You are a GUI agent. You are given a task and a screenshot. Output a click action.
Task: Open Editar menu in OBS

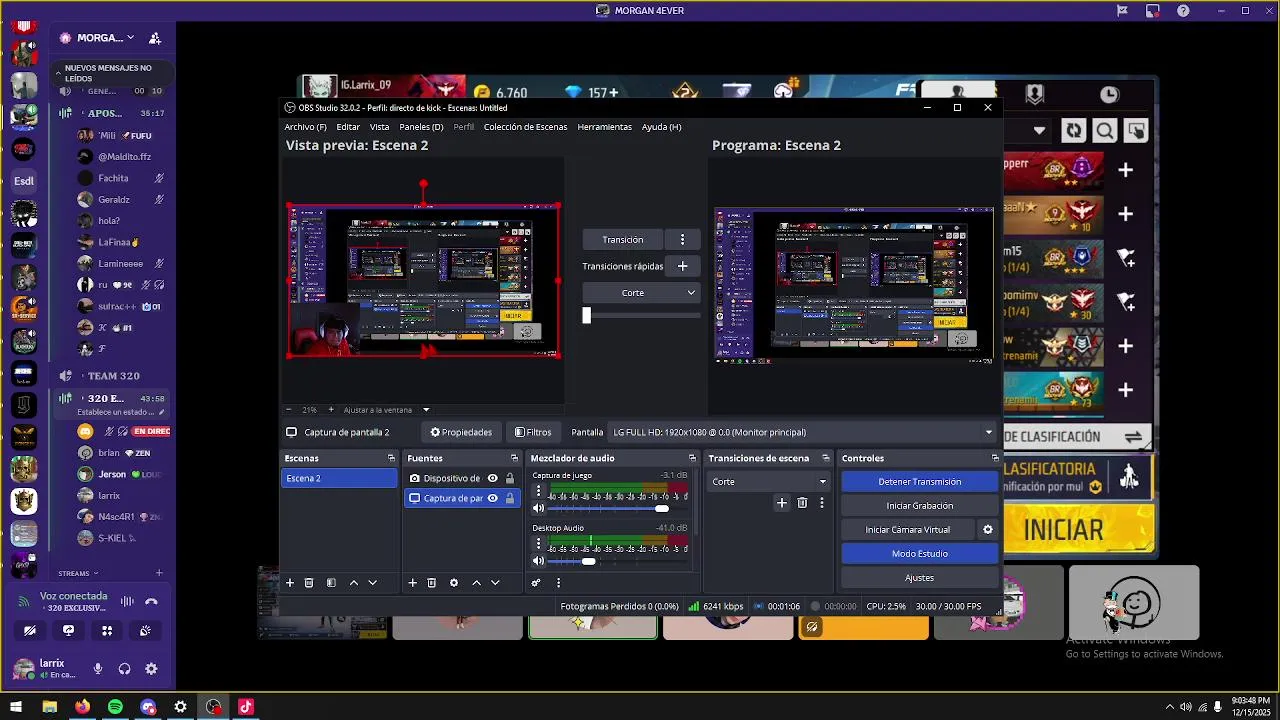[348, 127]
